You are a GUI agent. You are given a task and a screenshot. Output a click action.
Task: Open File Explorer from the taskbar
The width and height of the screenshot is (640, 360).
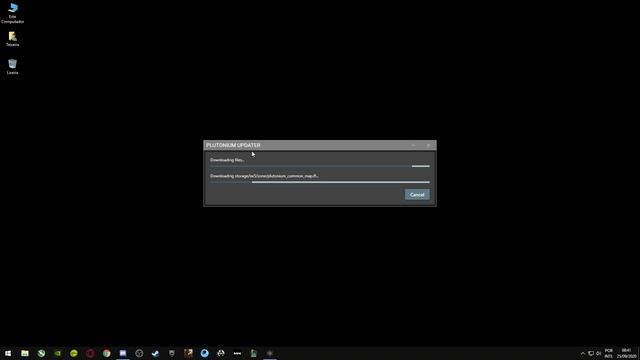[x=25, y=353]
